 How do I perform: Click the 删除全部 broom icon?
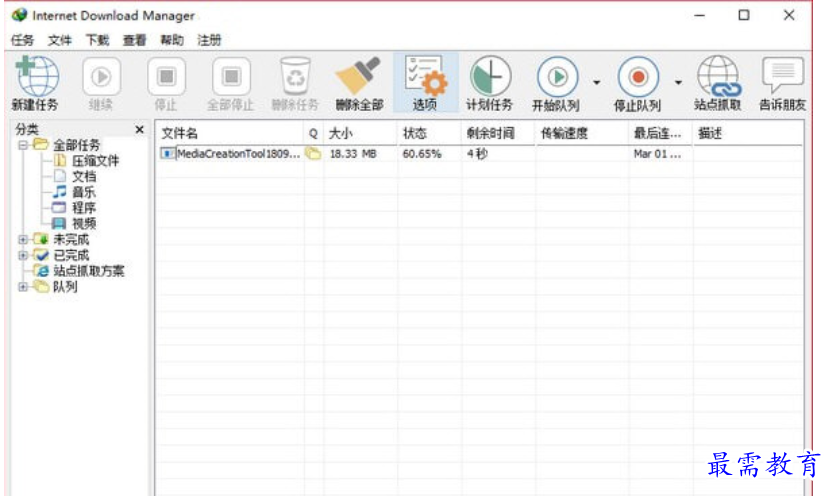tap(358, 76)
